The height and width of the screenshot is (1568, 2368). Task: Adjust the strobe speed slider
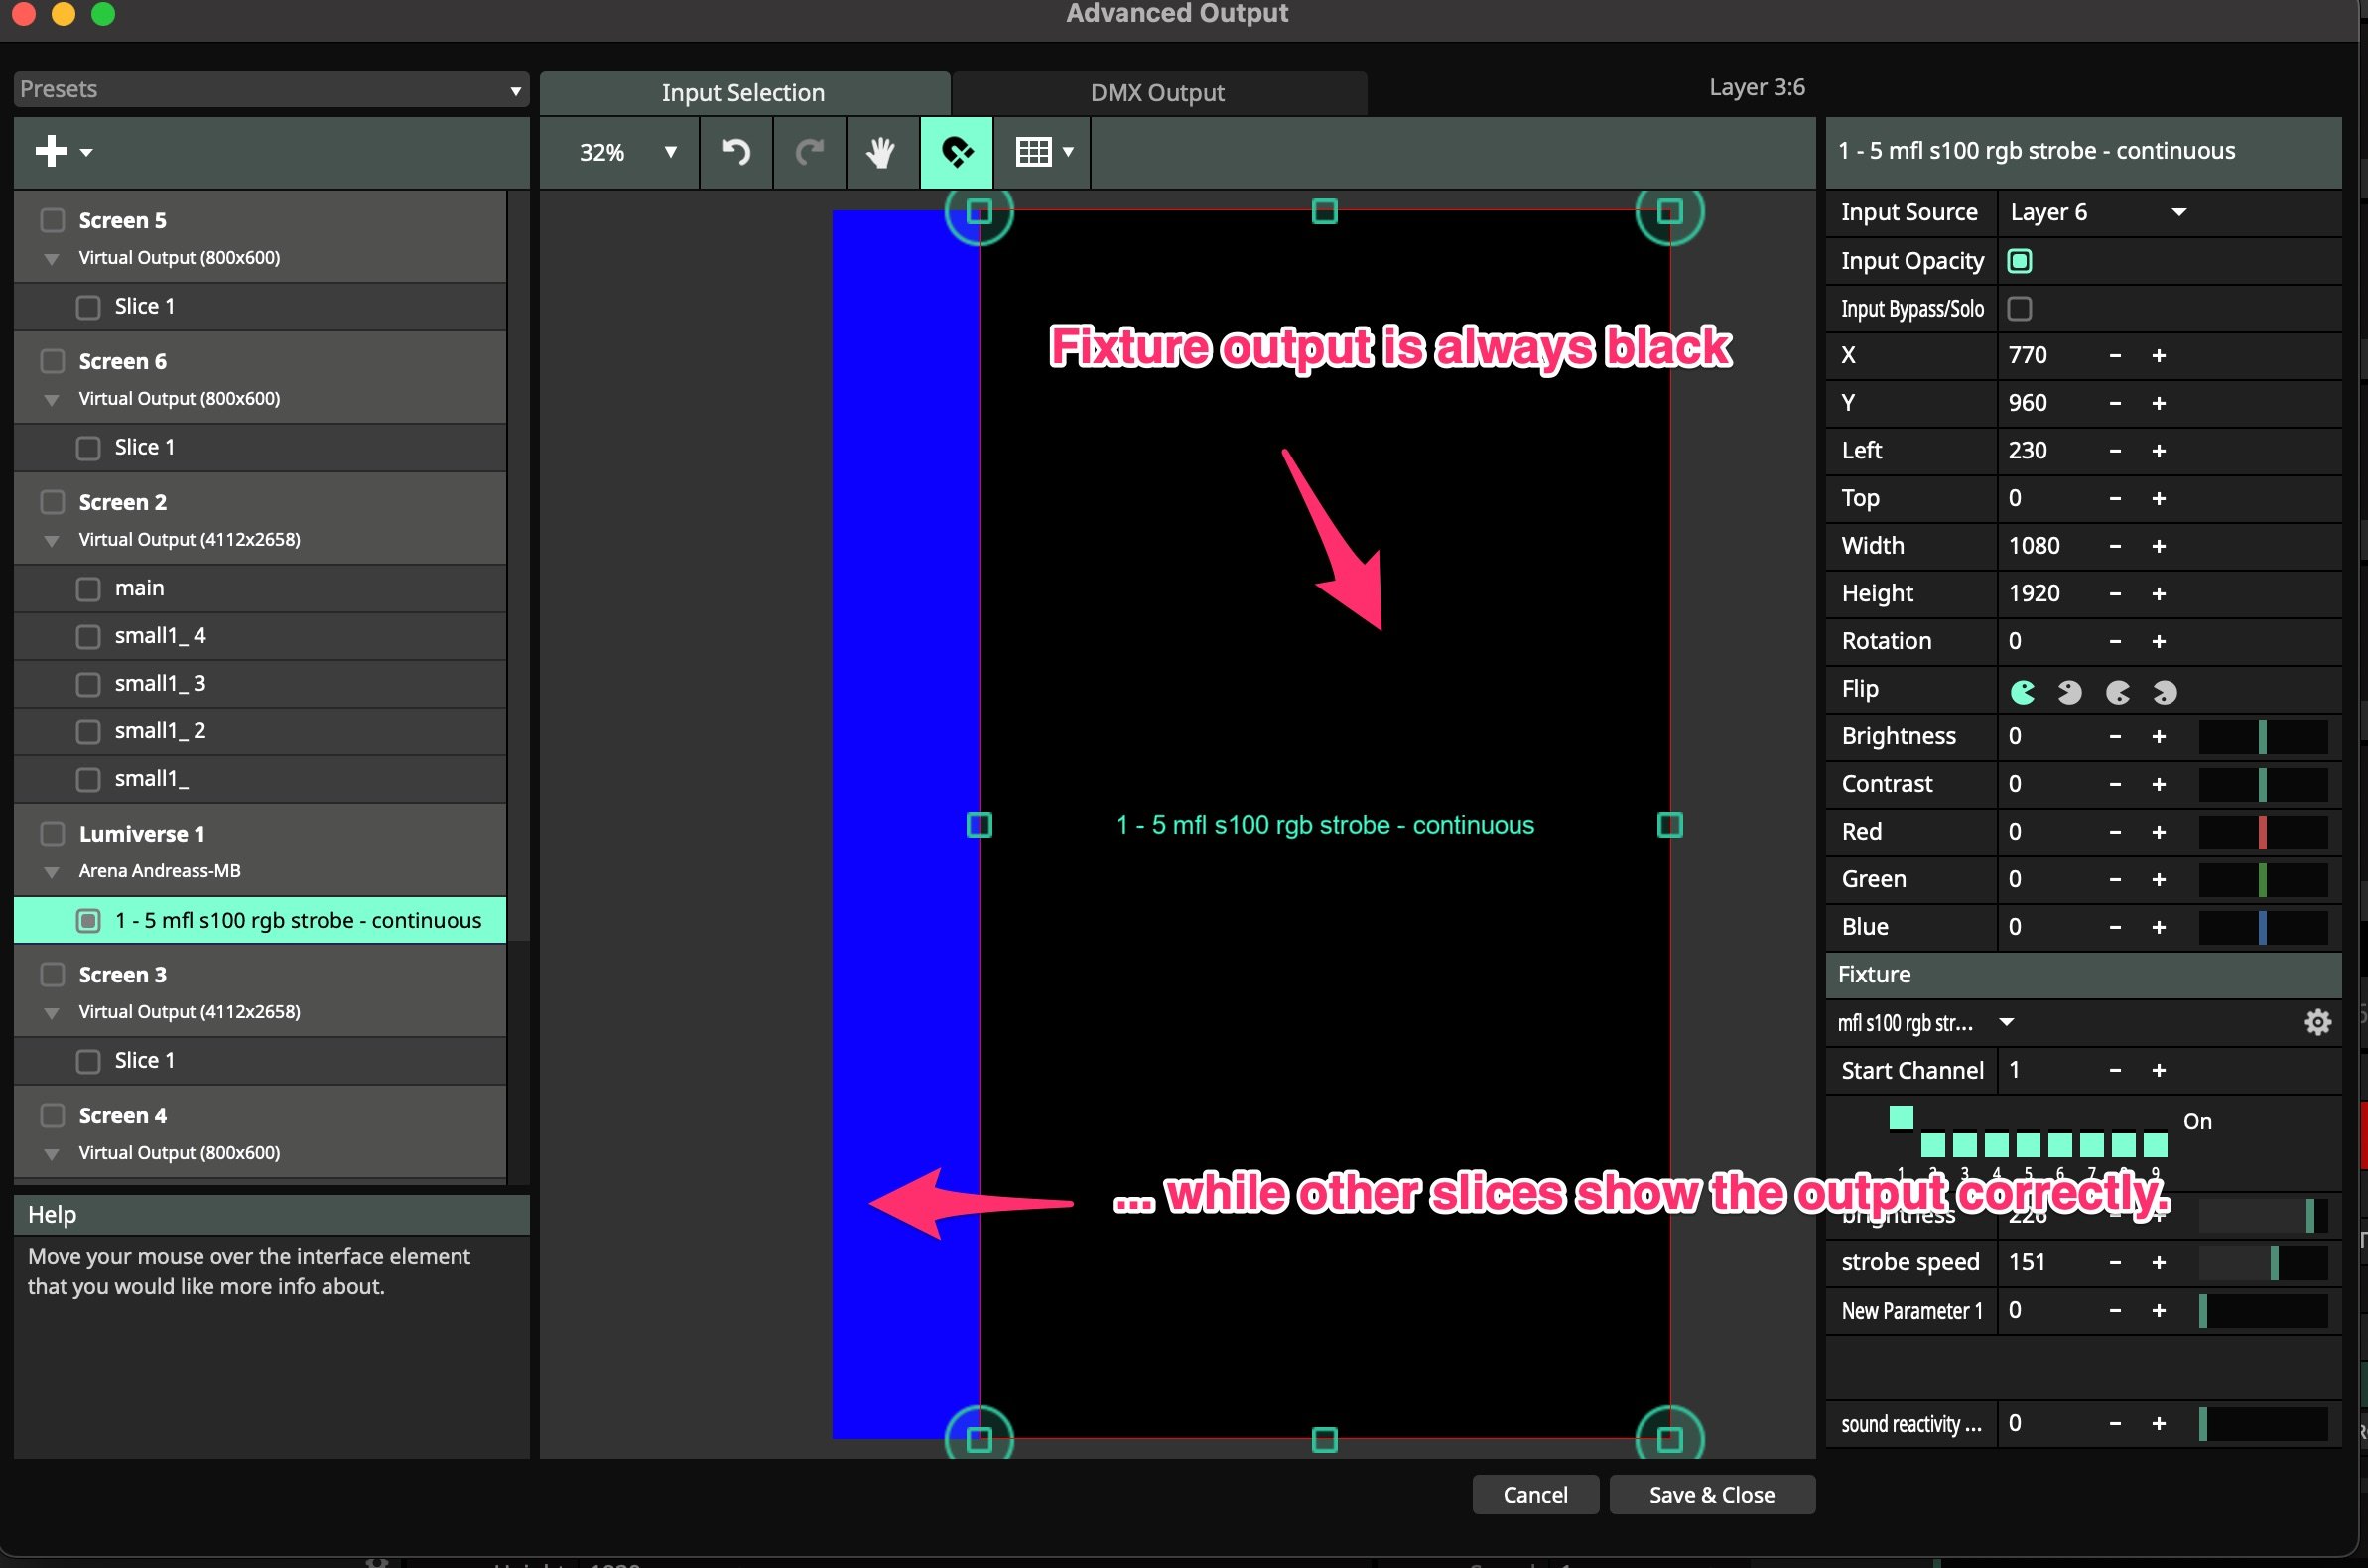pos(2262,1263)
